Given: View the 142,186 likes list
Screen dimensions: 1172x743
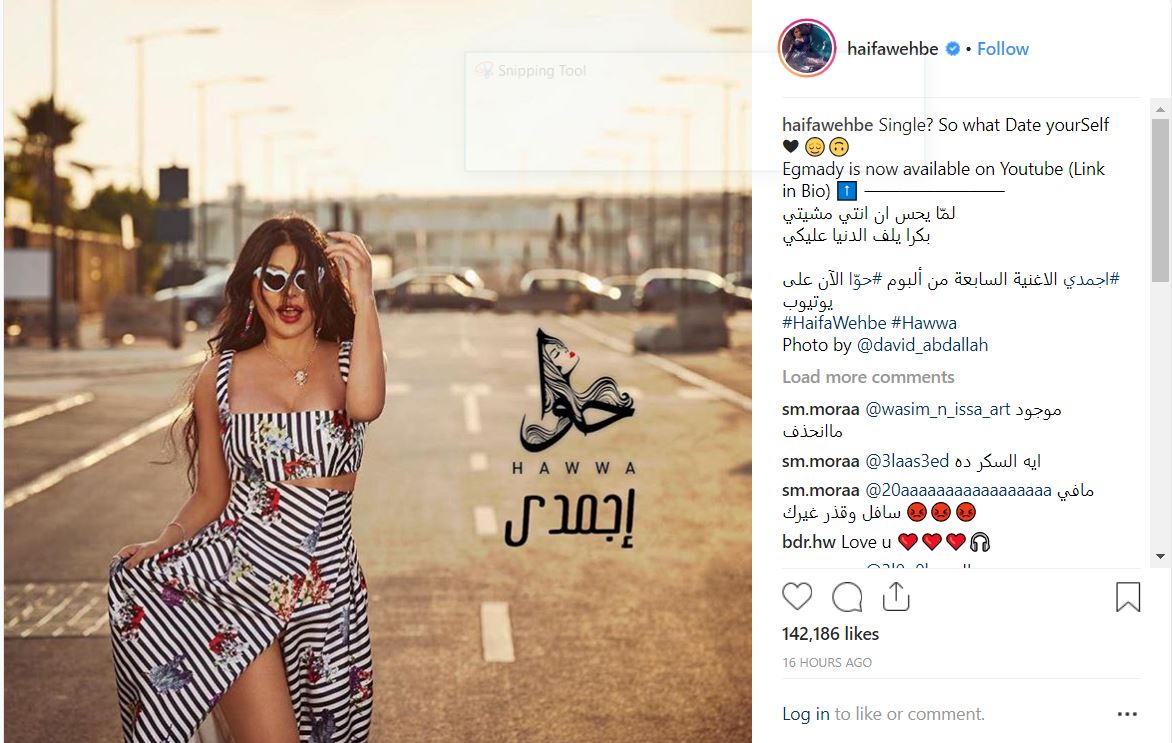Looking at the screenshot, I should click(830, 634).
